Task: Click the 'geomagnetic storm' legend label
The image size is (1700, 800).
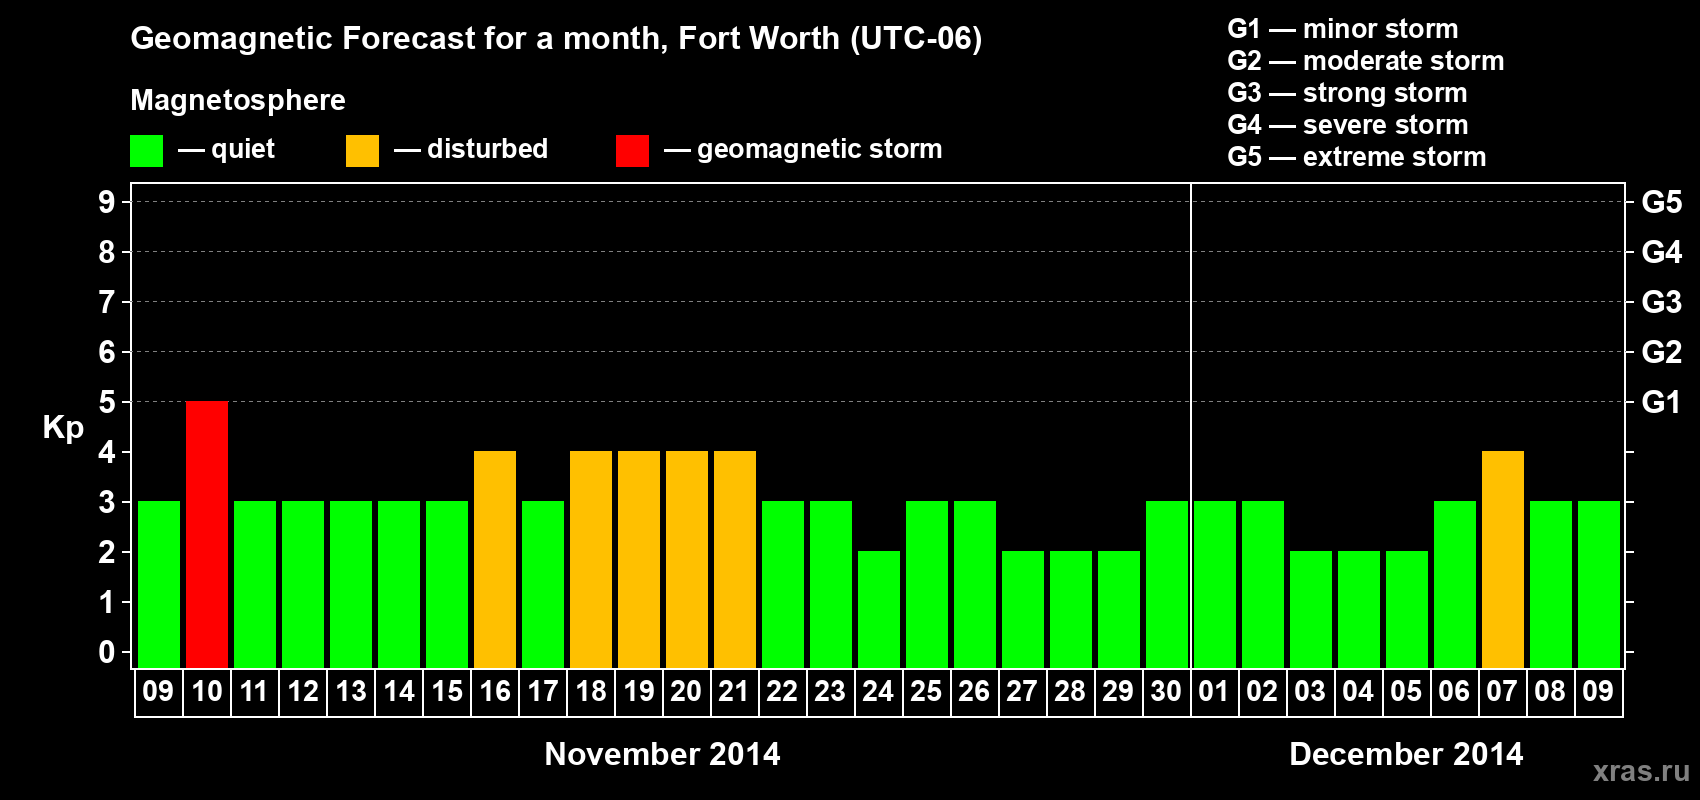Action: tap(819, 149)
